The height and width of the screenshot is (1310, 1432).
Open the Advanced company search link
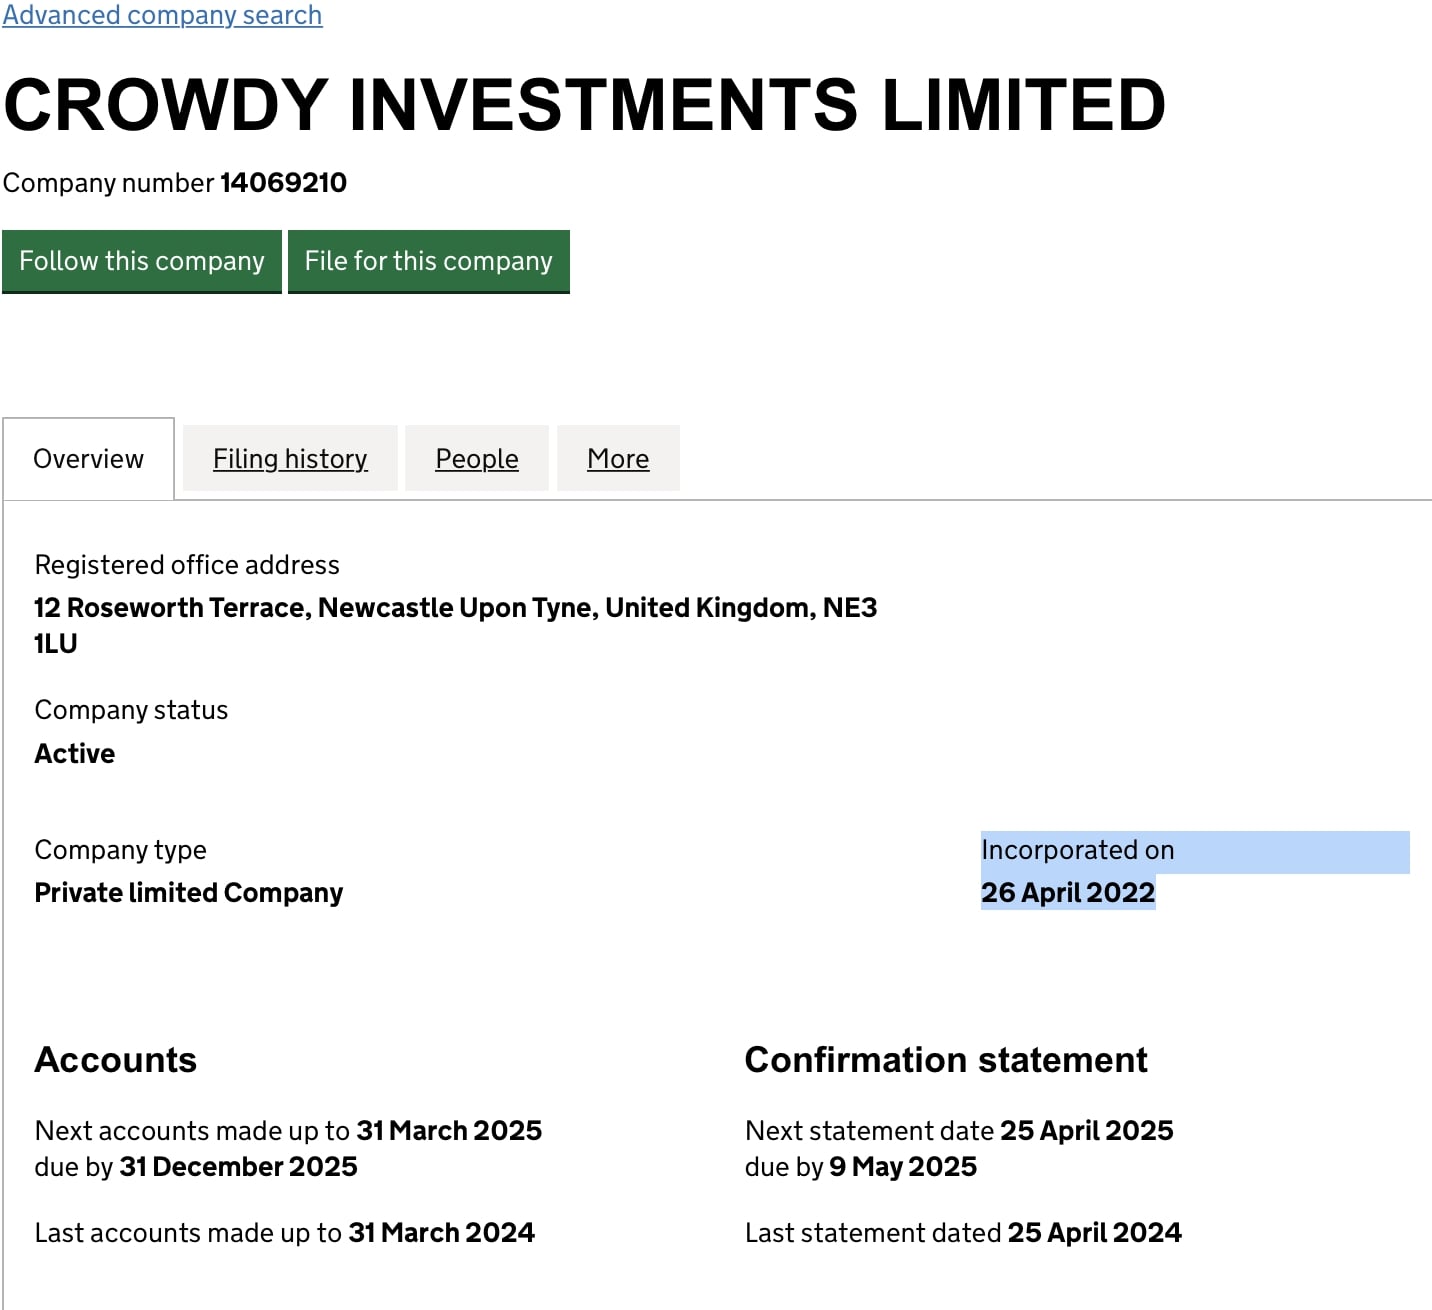pyautogui.click(x=162, y=14)
